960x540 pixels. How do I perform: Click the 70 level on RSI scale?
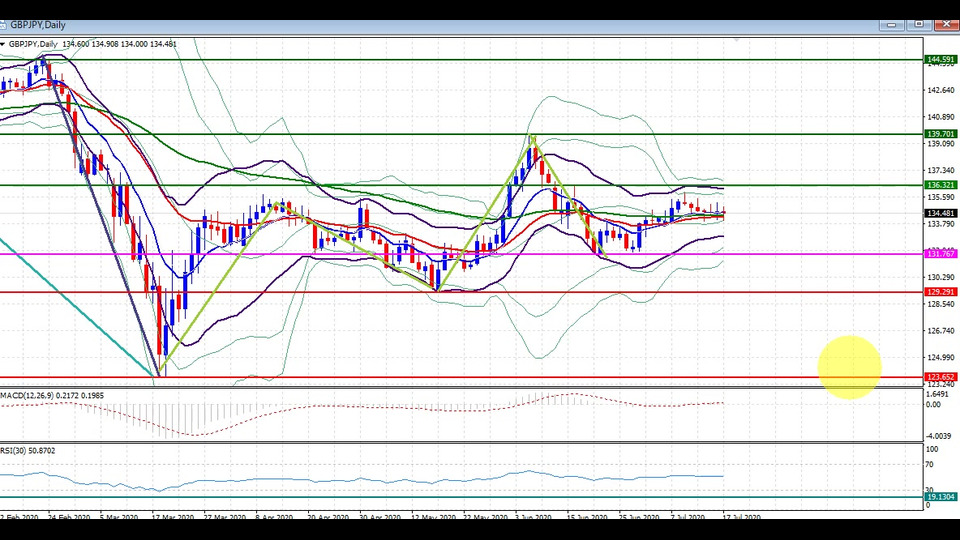point(929,465)
